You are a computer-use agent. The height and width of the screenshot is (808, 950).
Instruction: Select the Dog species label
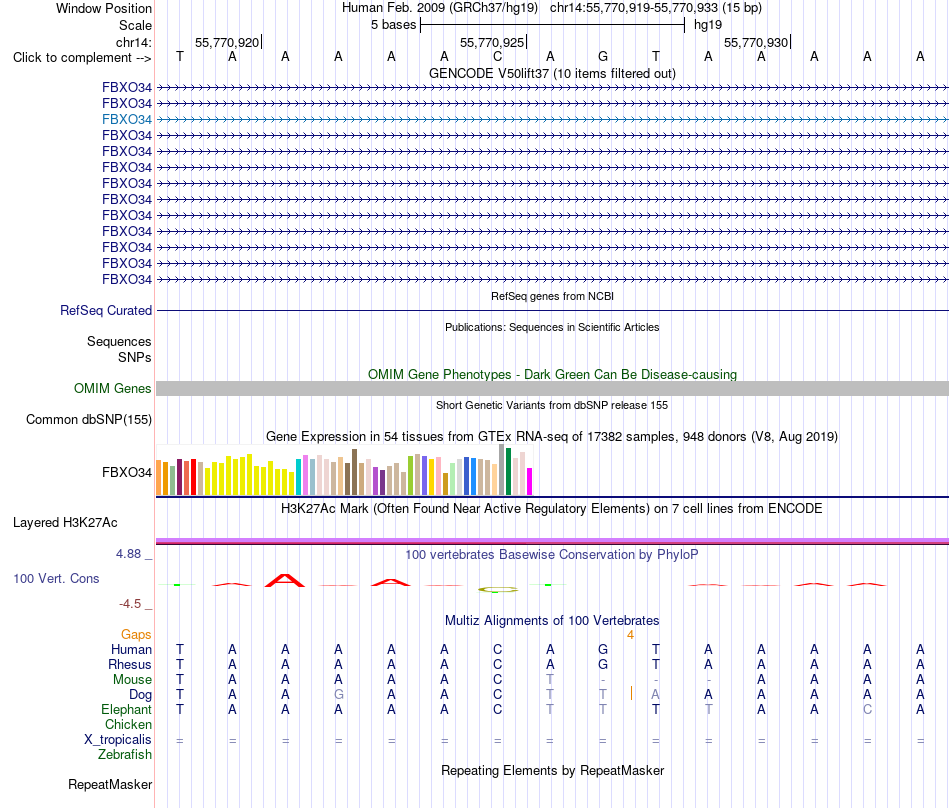coord(140,695)
